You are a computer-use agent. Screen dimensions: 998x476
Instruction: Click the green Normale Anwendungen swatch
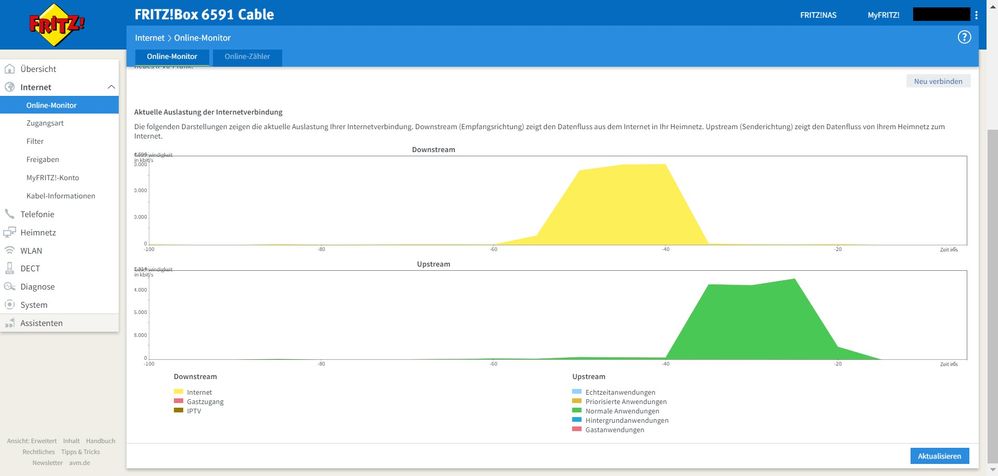(x=577, y=411)
